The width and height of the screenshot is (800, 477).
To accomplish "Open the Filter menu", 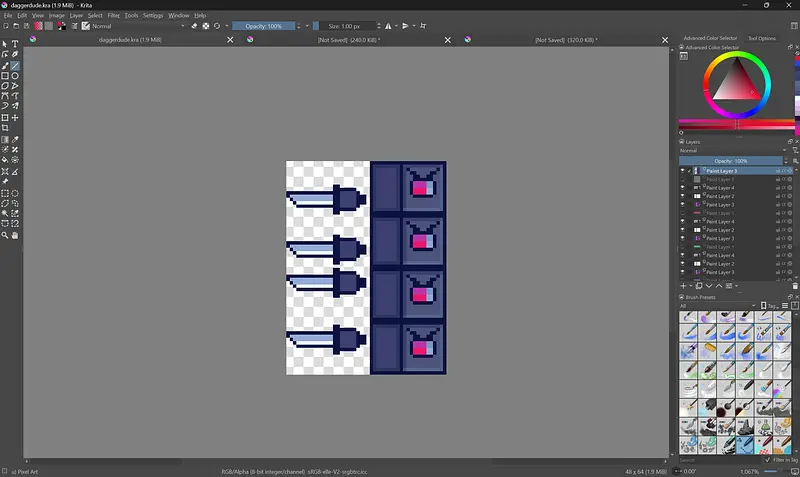I will tap(113, 16).
